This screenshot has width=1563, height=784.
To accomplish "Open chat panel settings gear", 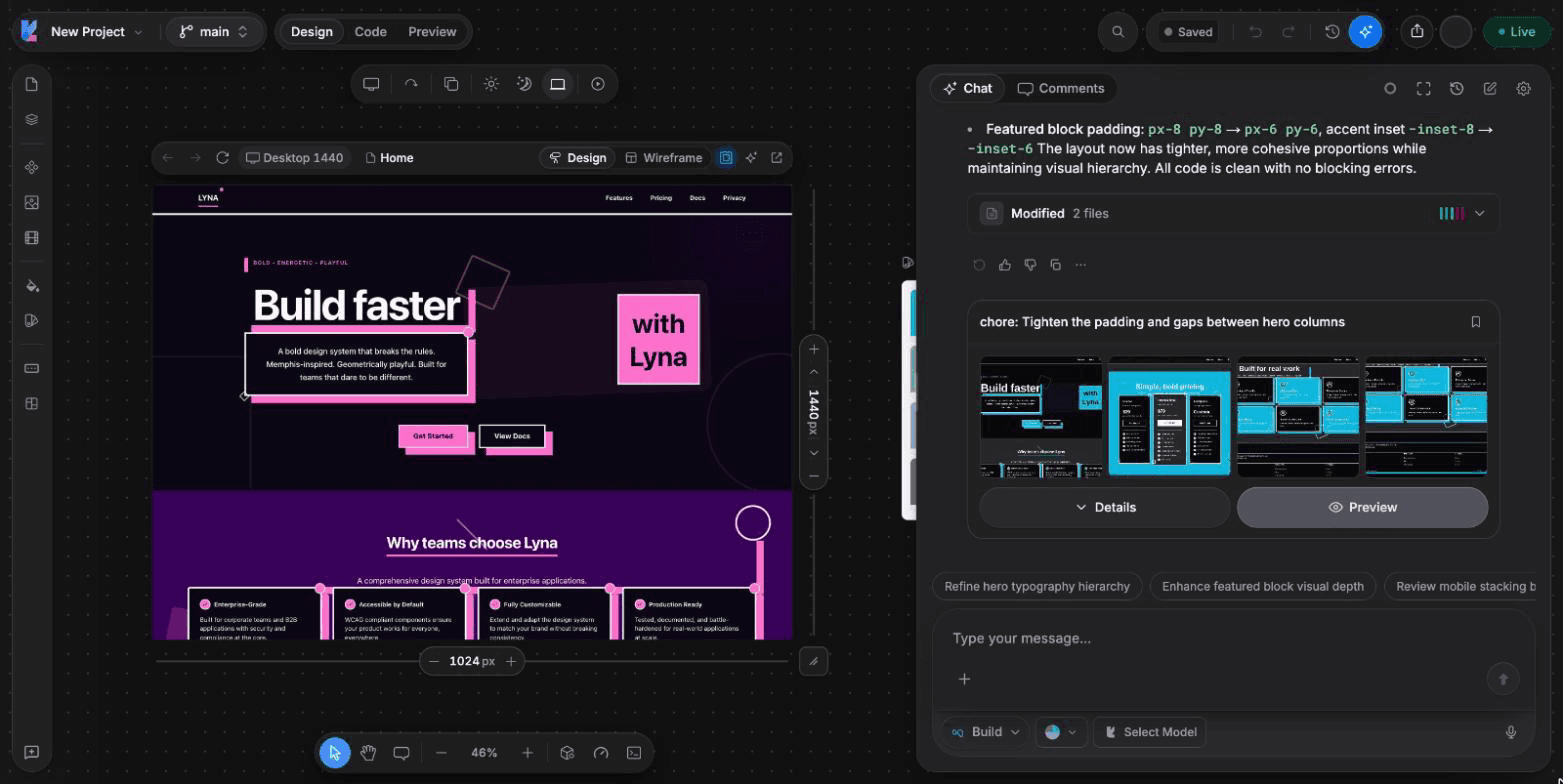I will pyautogui.click(x=1523, y=88).
